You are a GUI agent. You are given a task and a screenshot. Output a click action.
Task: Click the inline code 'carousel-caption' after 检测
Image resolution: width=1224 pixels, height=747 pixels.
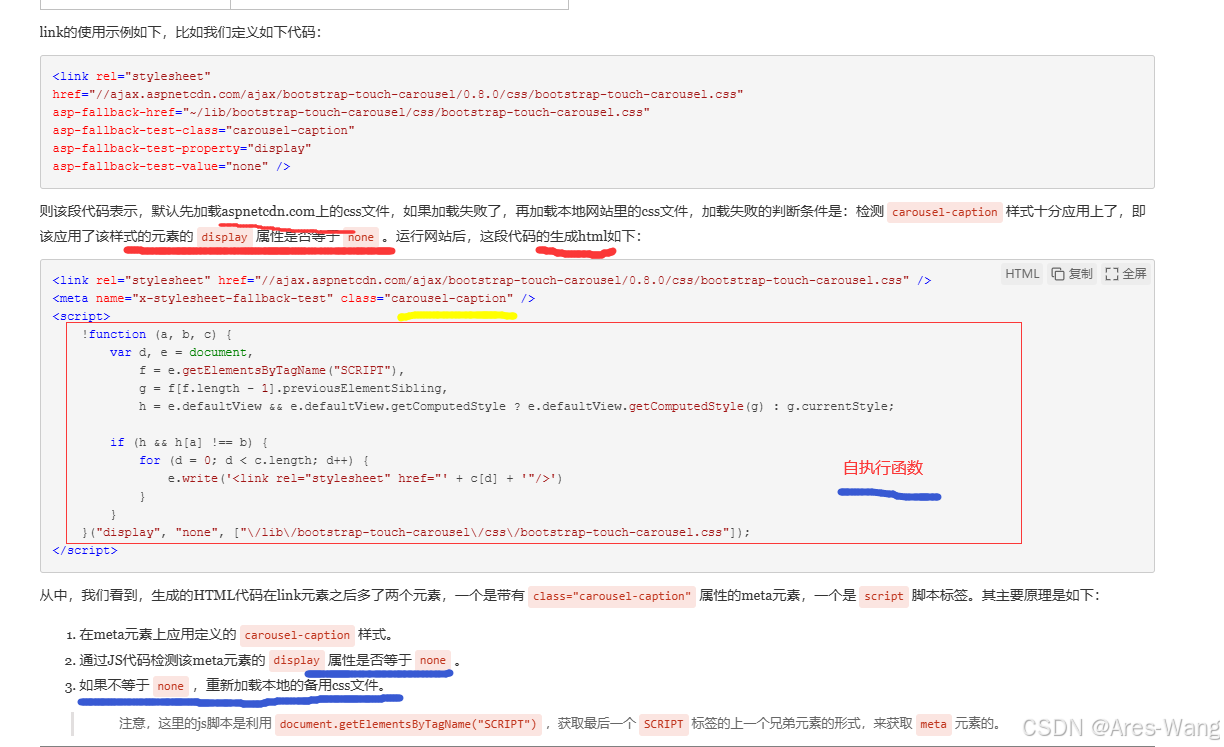pos(945,212)
